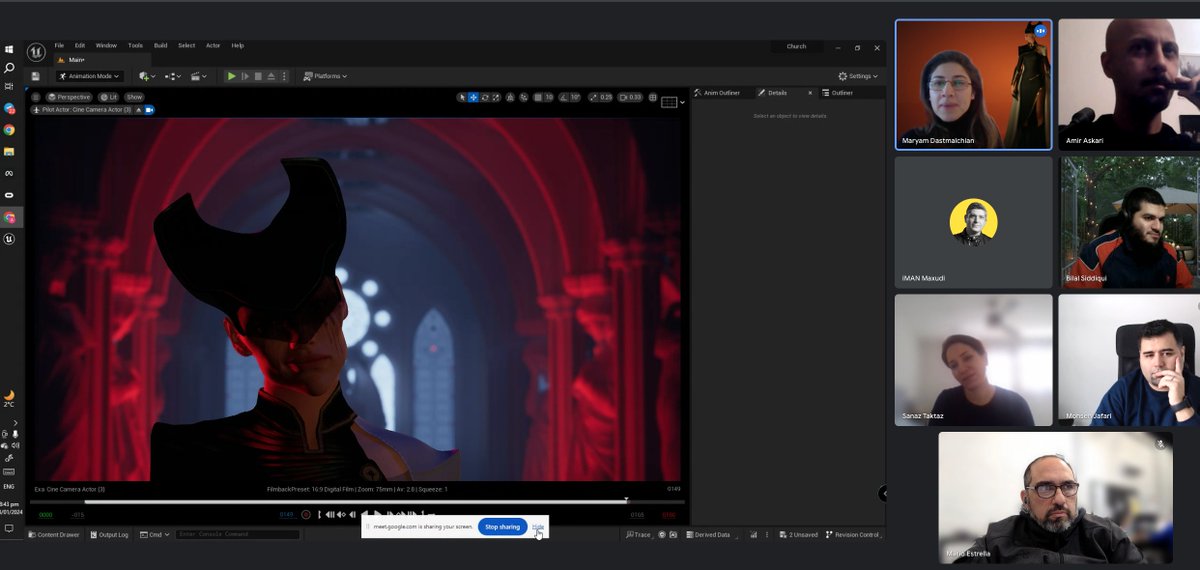Click the sequence scrub bar in viewport
The image size is (1200, 570).
(x=358, y=502)
